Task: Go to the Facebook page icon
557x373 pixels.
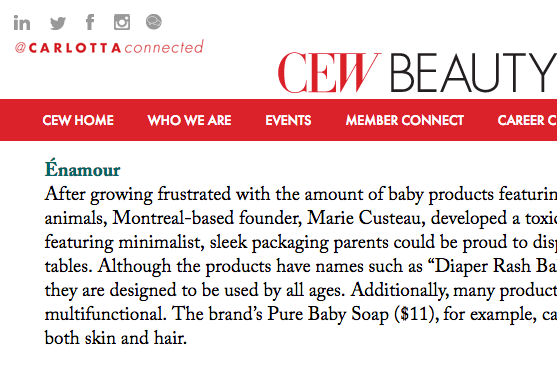Action: (90, 22)
